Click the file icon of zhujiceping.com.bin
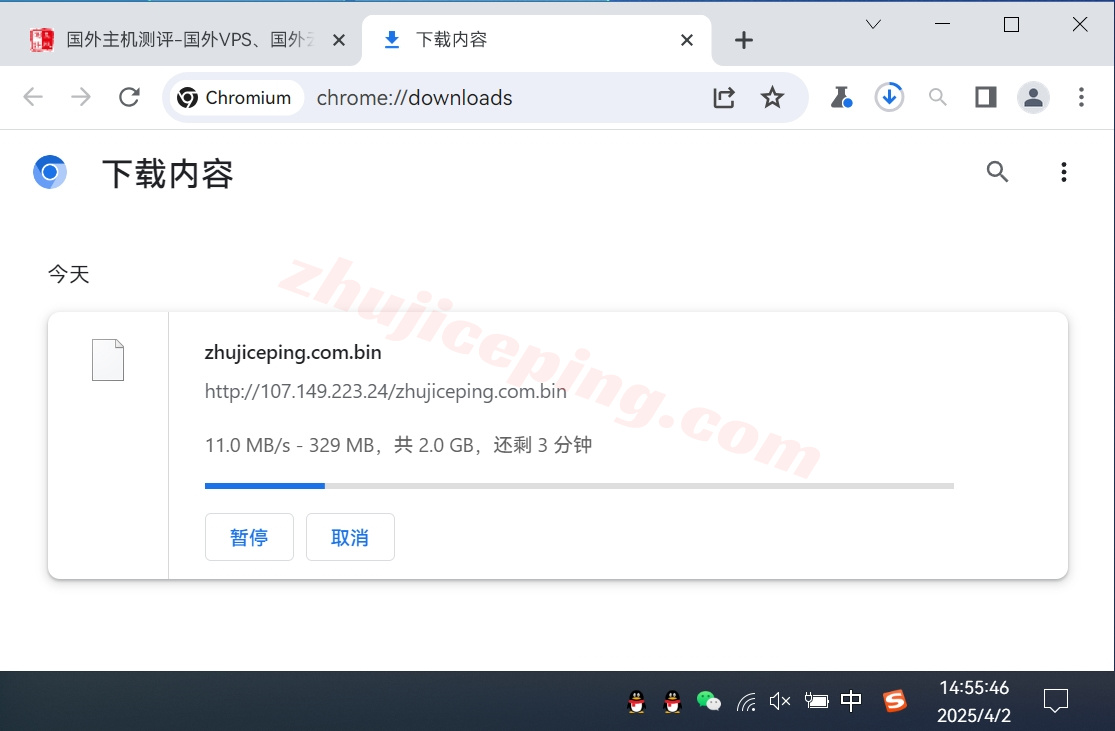 [x=108, y=360]
